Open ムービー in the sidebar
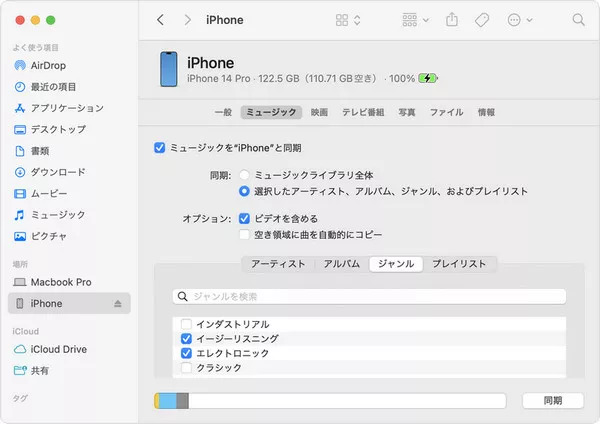This screenshot has width=600, height=424. pos(41,194)
